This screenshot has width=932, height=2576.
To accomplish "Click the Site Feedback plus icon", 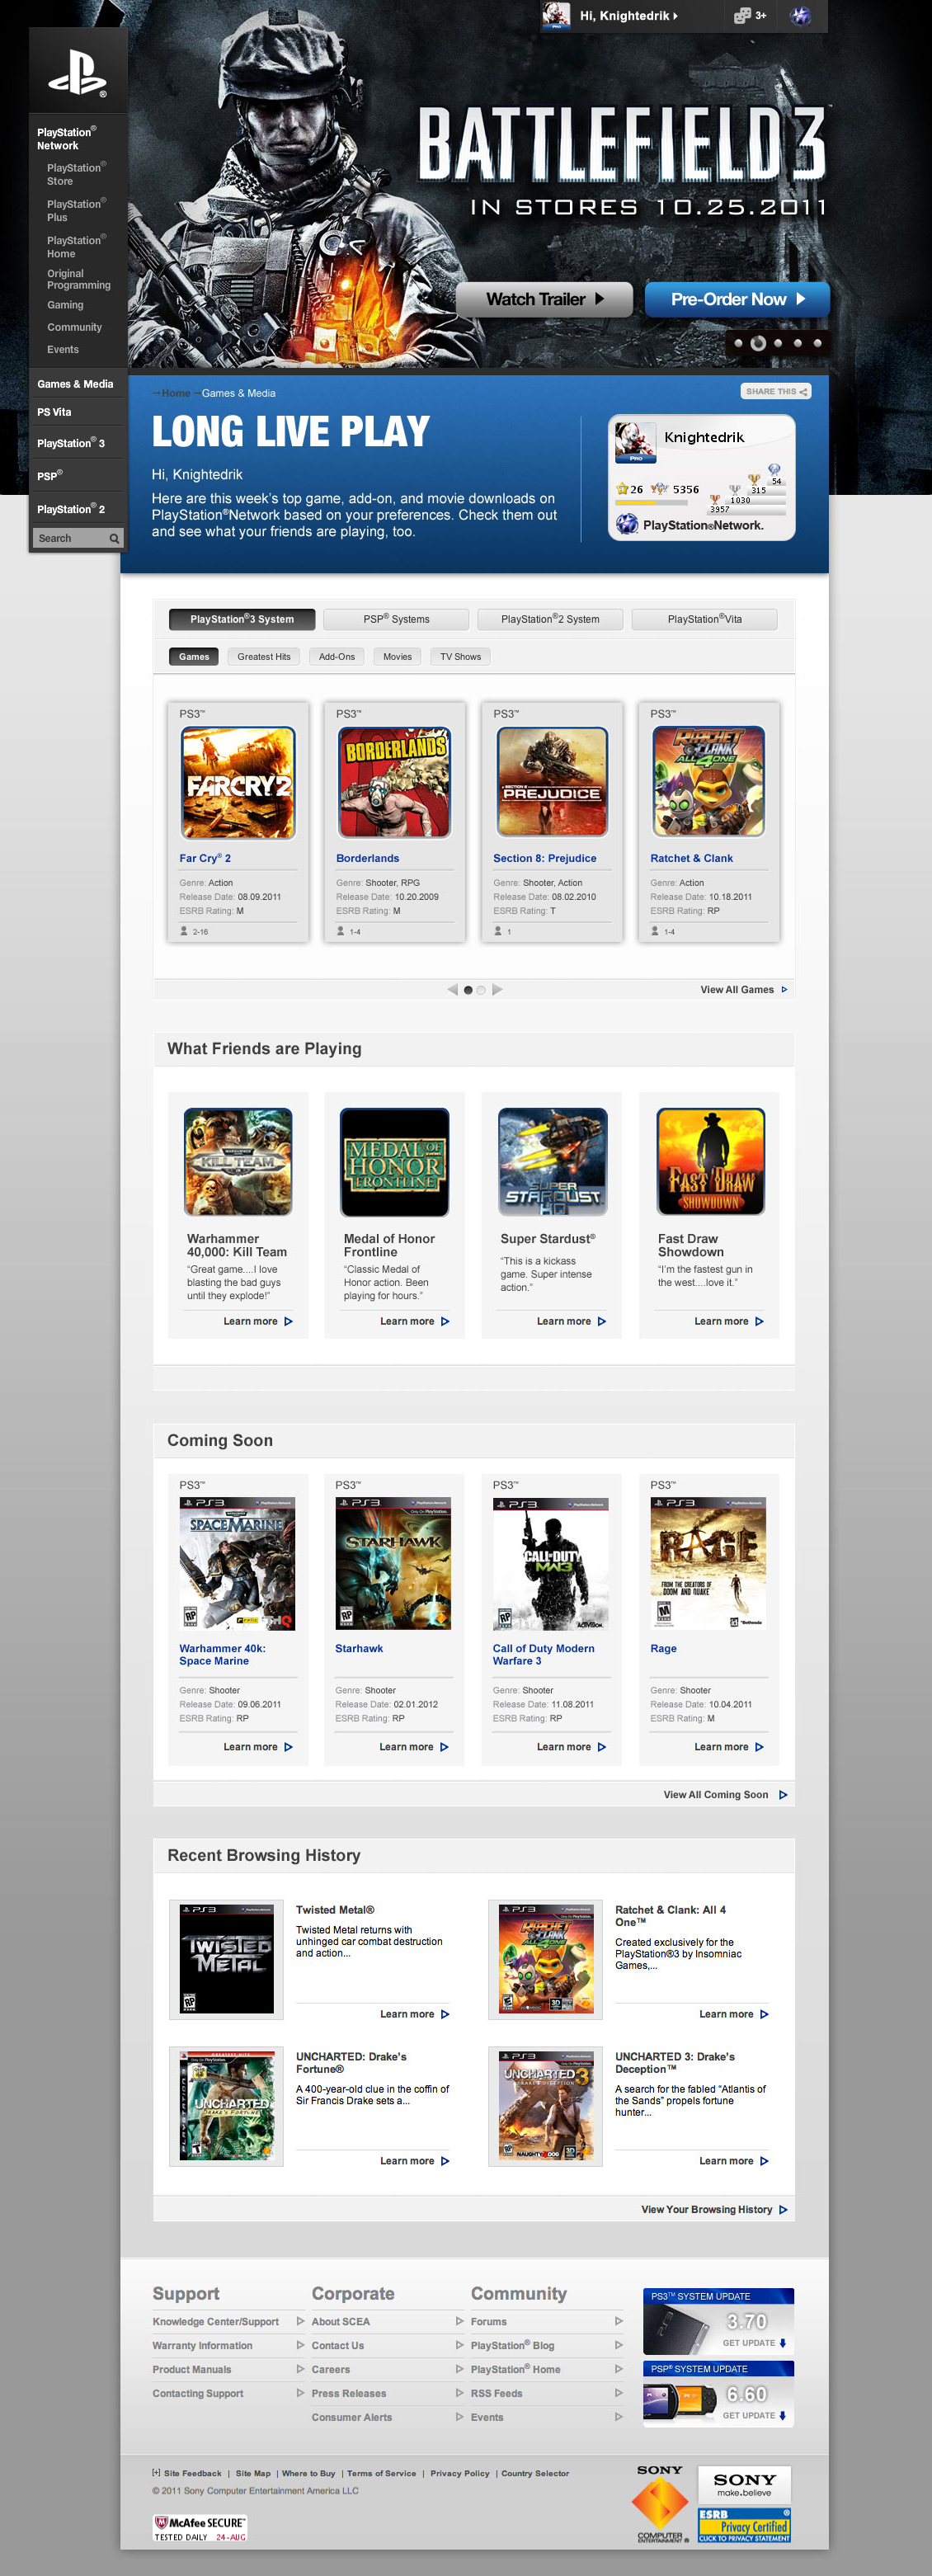I will (x=156, y=2472).
